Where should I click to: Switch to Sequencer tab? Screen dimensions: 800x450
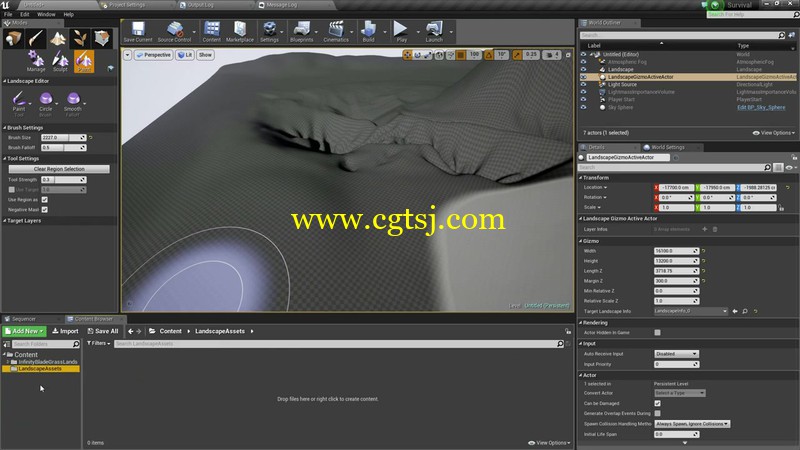(23, 319)
